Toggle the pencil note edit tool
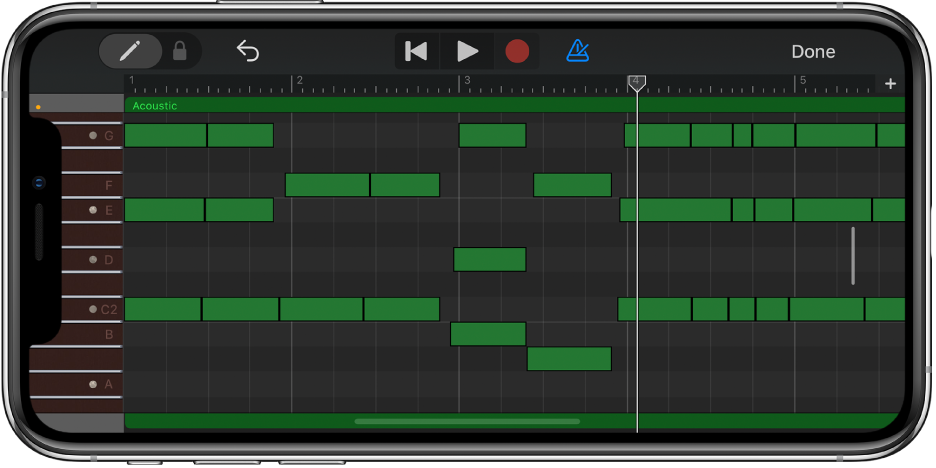 130,51
